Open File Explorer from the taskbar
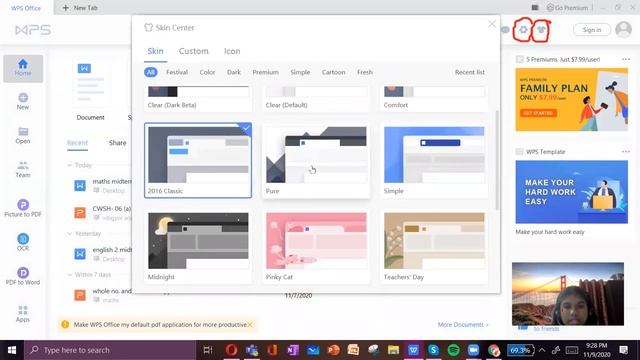640x360 pixels. tap(393, 350)
